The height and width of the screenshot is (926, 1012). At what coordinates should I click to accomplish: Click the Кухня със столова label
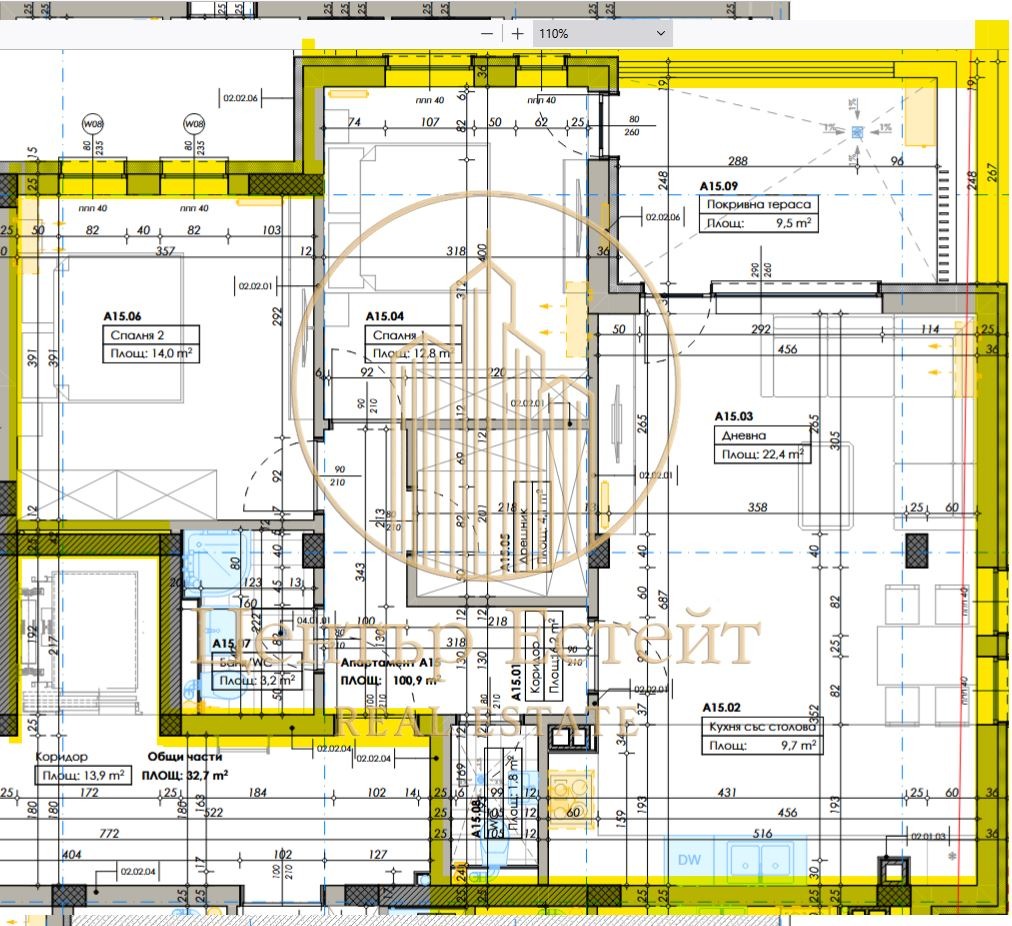coord(764,727)
